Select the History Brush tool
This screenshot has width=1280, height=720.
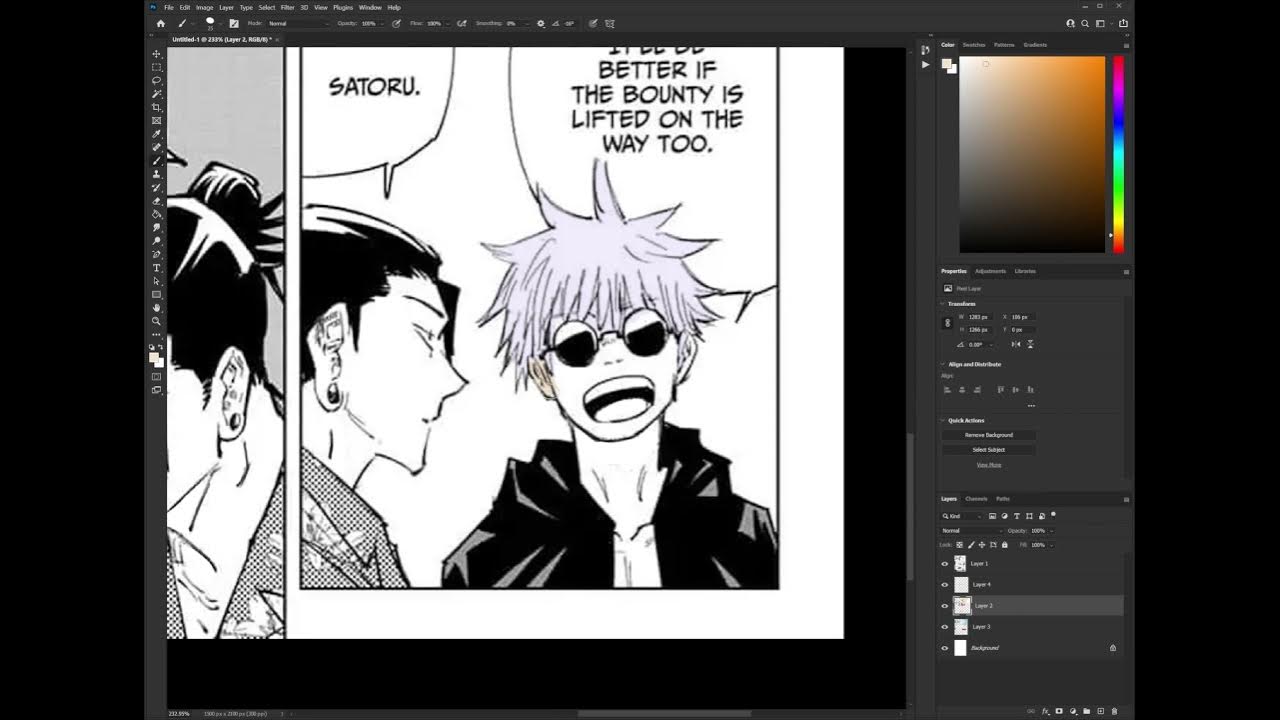click(156, 187)
